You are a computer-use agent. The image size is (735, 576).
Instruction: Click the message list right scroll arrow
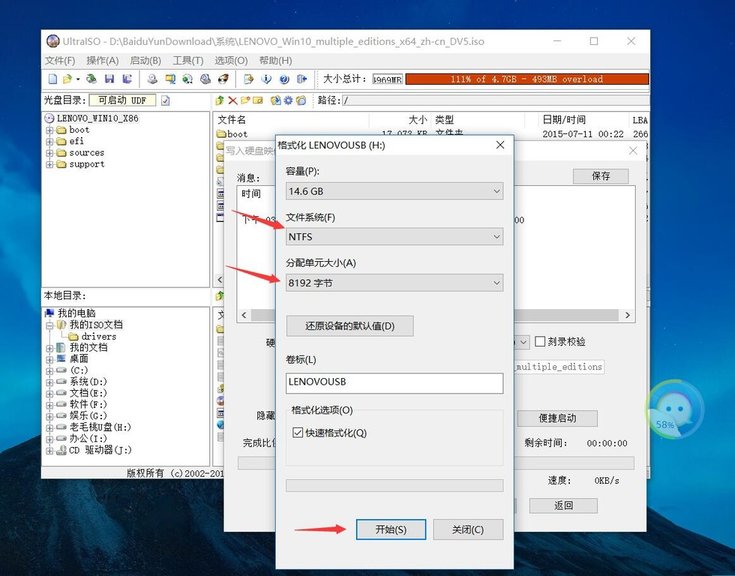point(627,315)
